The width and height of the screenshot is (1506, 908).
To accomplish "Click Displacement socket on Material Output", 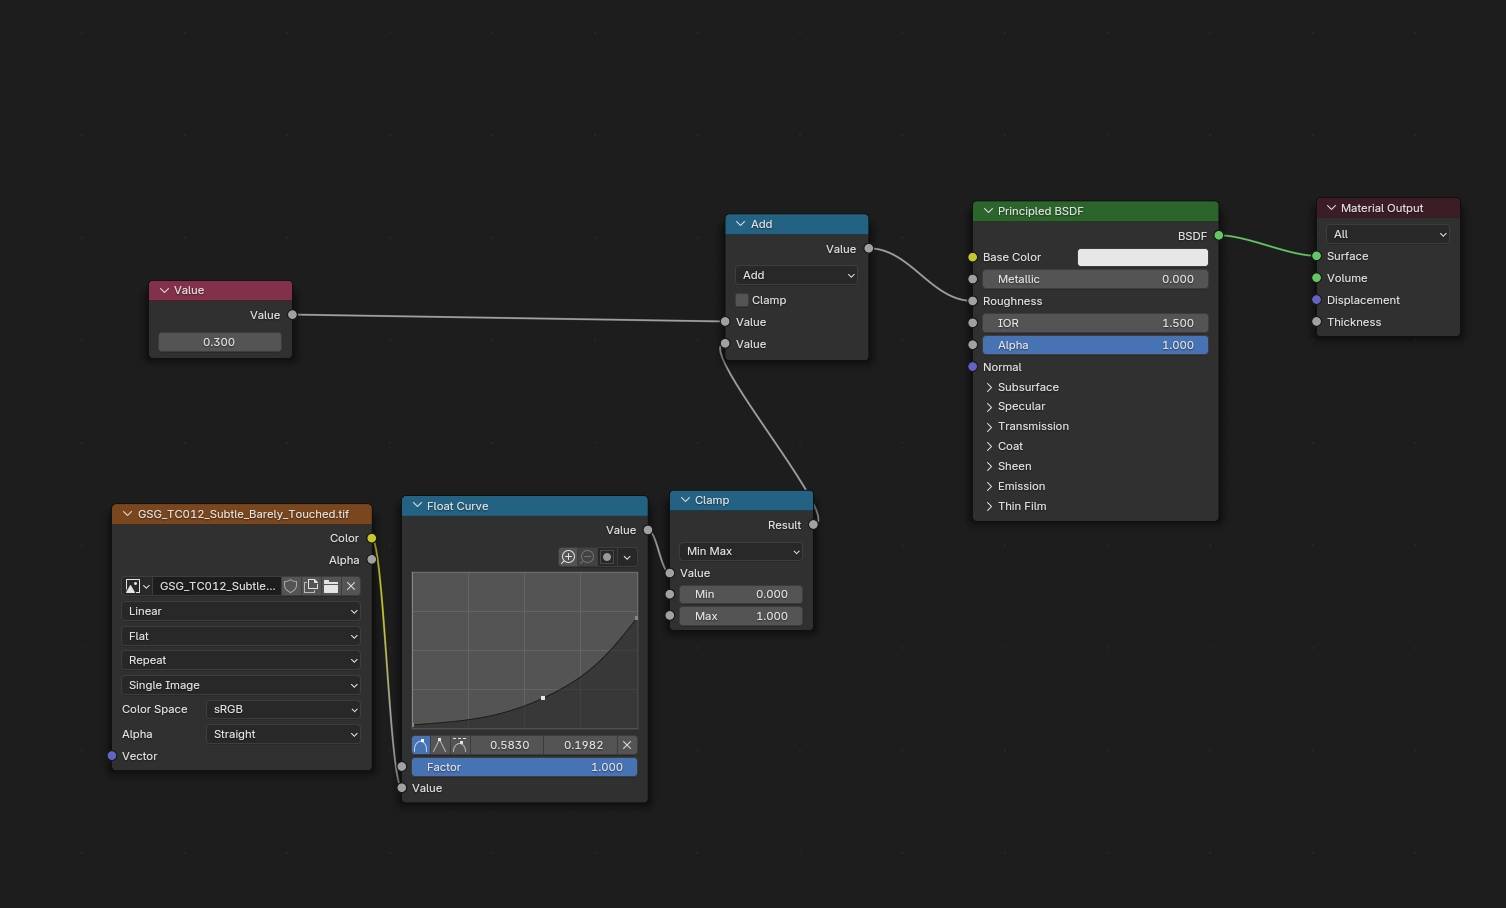I will coord(1317,300).
